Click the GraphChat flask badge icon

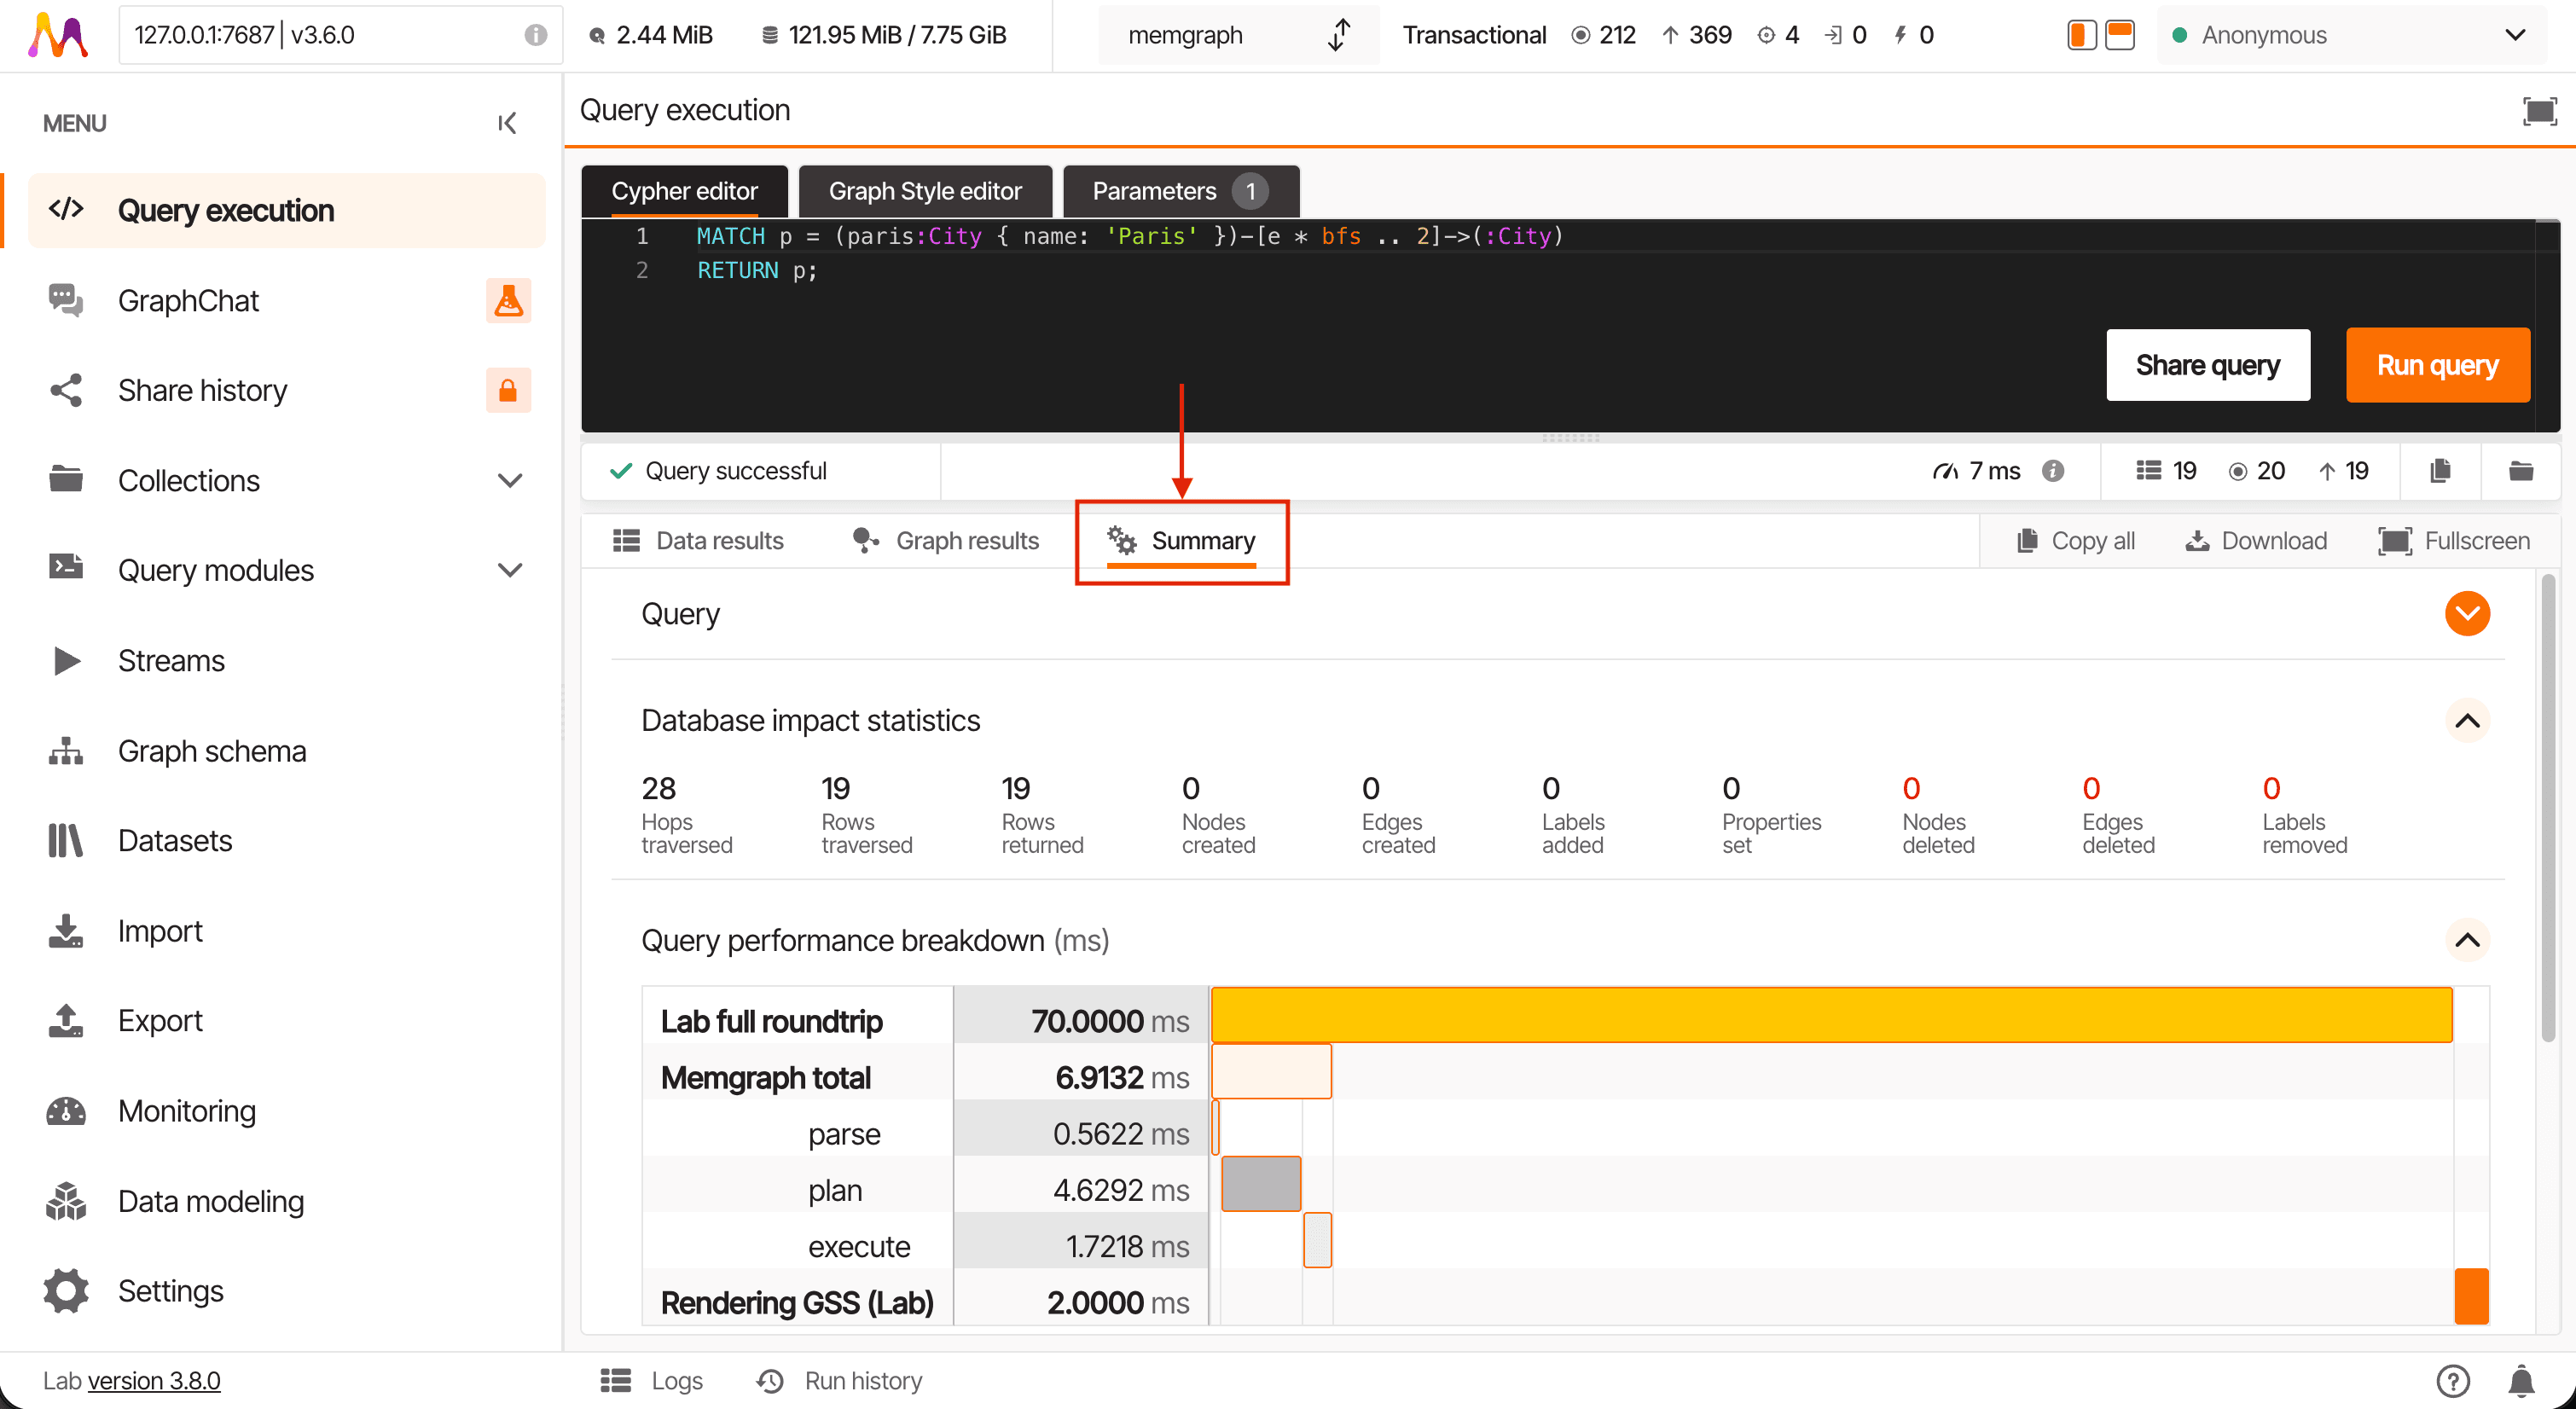pos(508,301)
